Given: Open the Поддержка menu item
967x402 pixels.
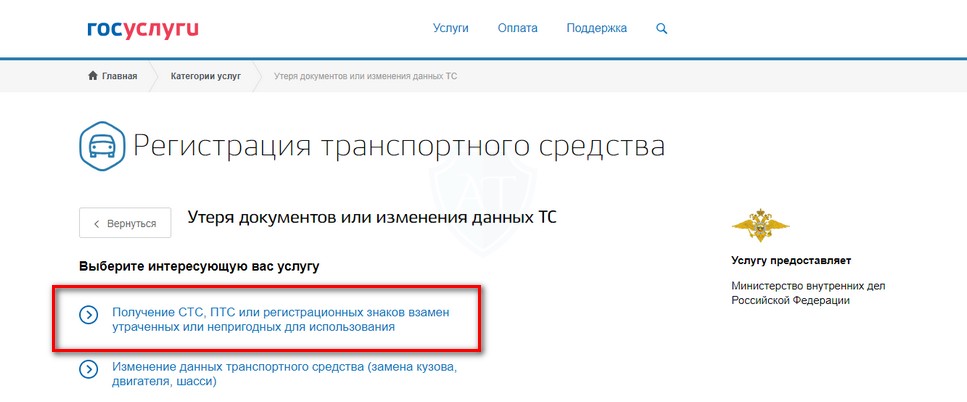Looking at the screenshot, I should 597,28.
